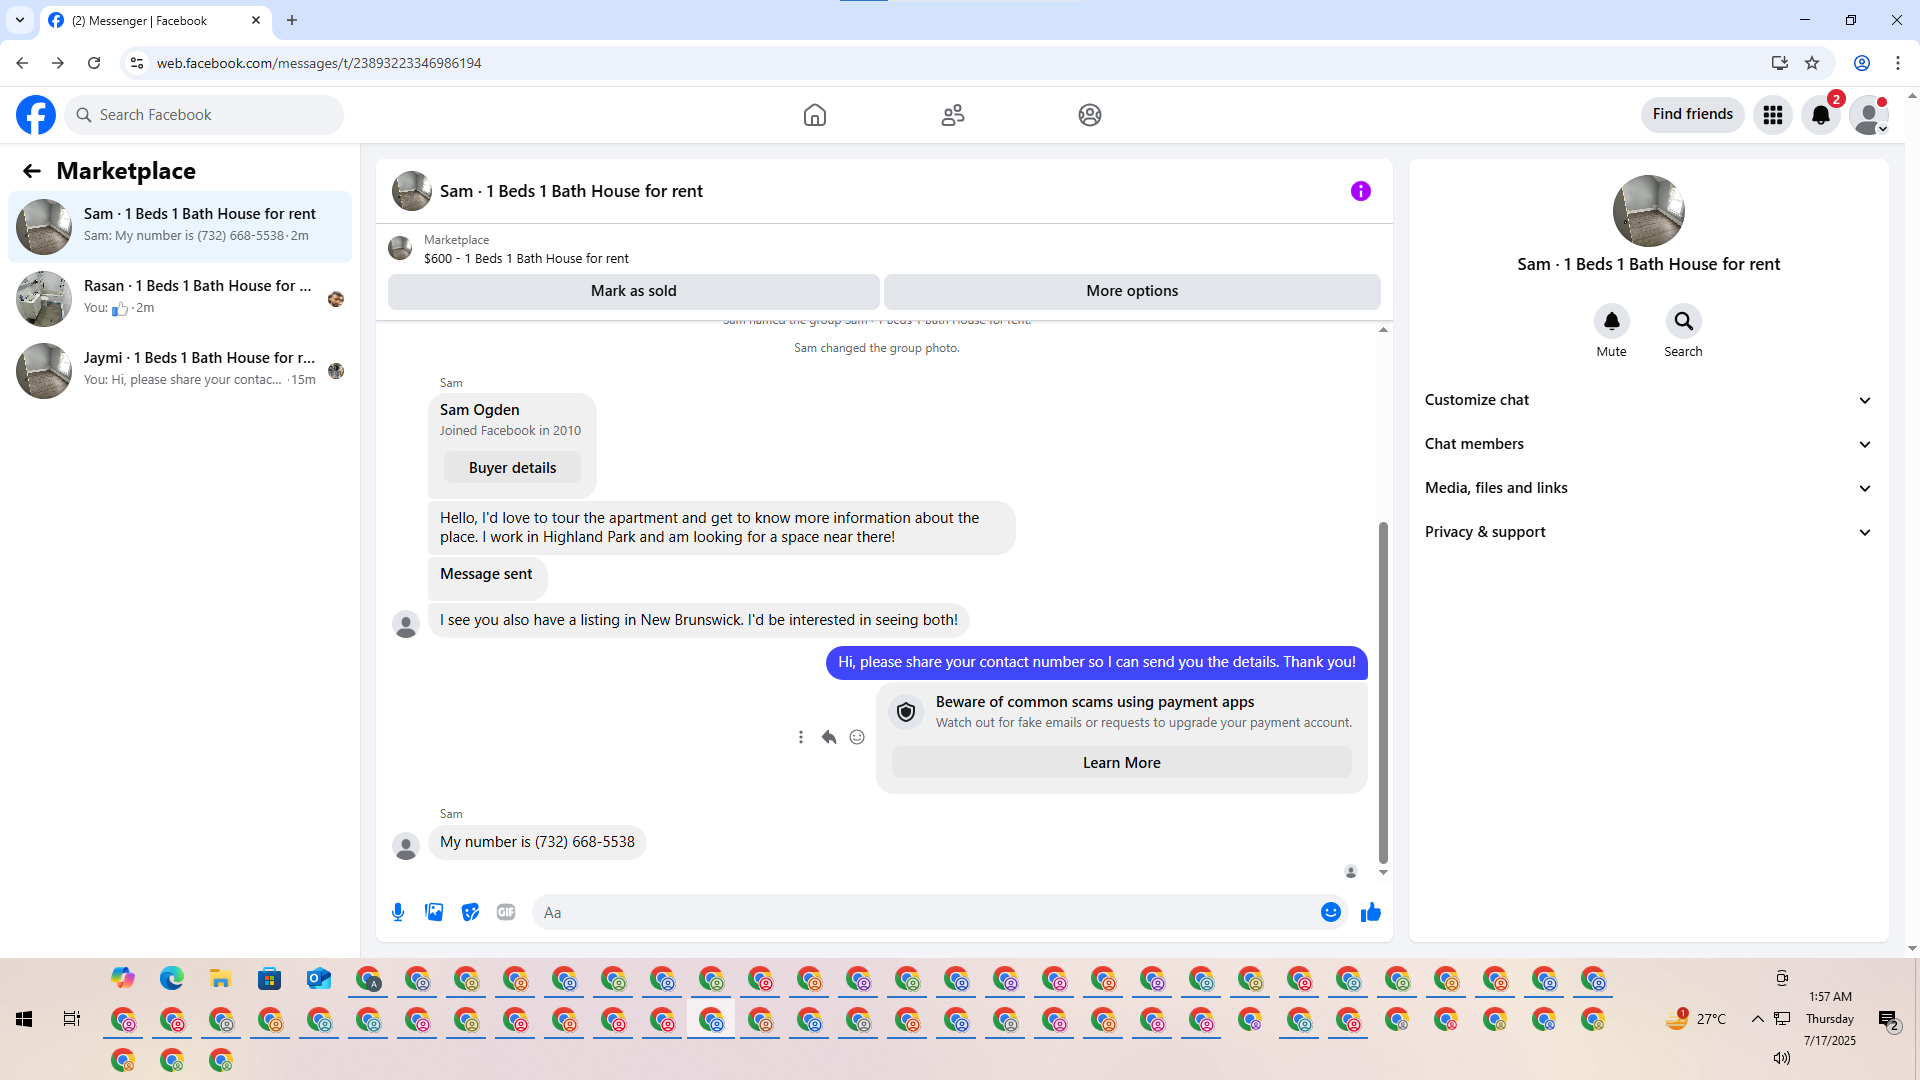This screenshot has height=1080, width=1920.
Task: Click Learn More about payment scams
Action: (x=1122, y=763)
